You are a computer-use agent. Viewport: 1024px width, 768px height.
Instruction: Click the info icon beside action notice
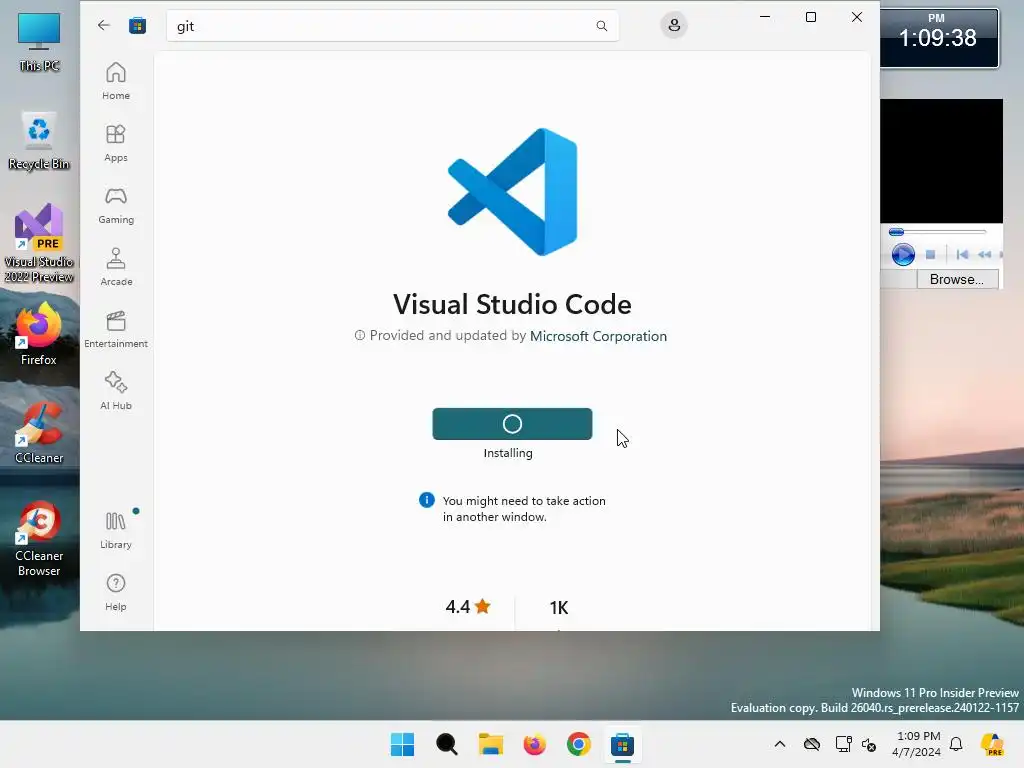[x=426, y=500]
